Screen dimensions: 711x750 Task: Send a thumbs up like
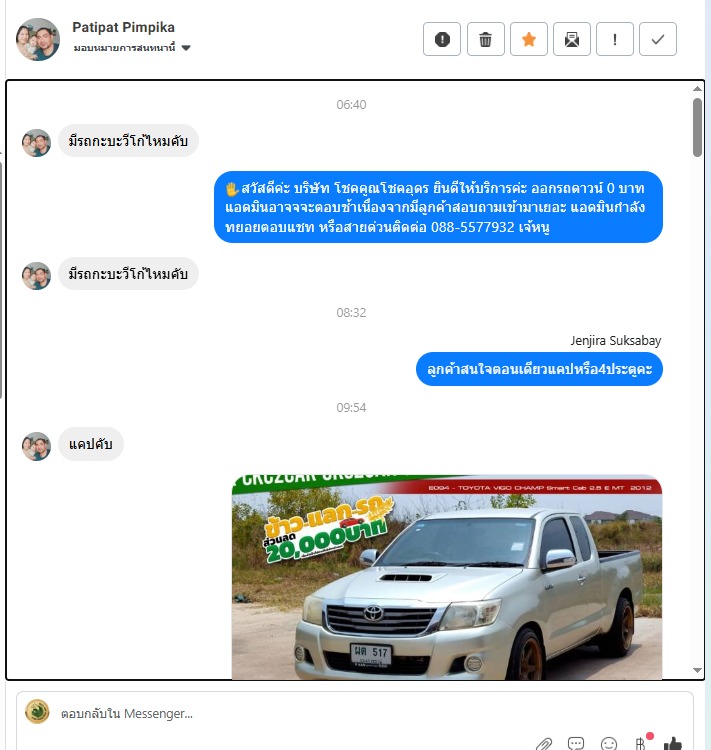672,744
